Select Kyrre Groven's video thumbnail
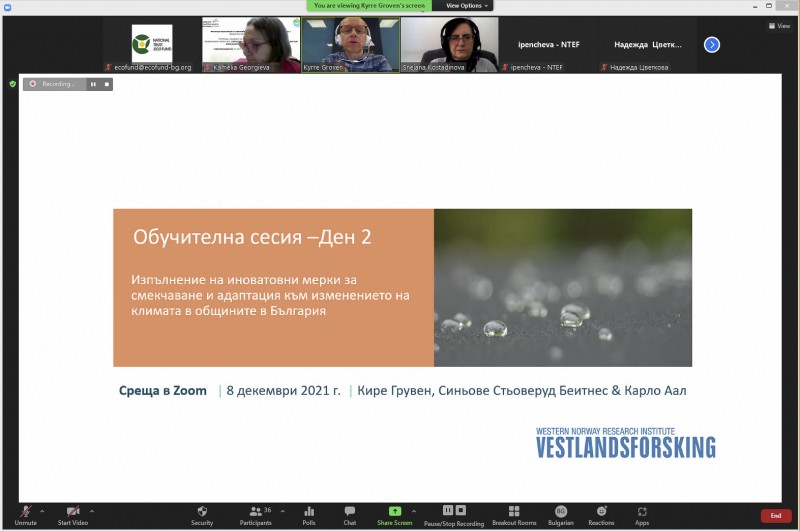The height and width of the screenshot is (531, 800). point(350,44)
